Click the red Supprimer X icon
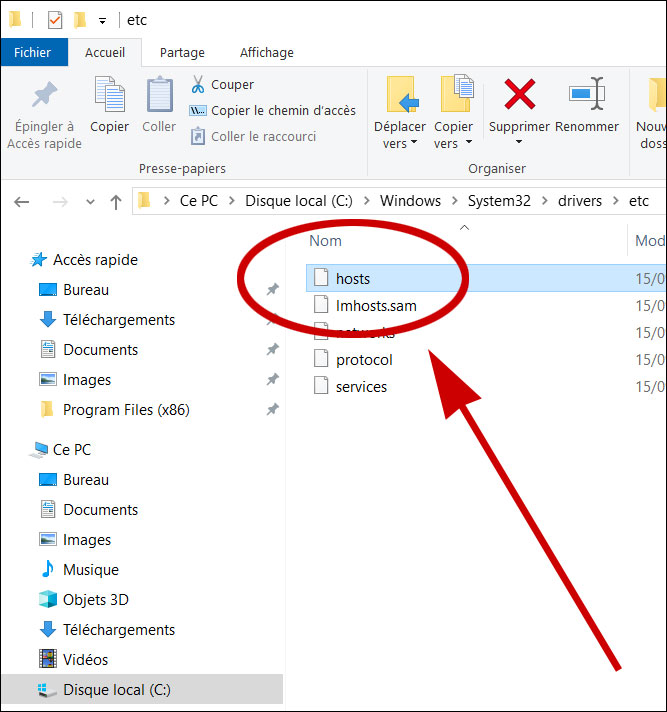The height and width of the screenshot is (712, 667). click(x=519, y=94)
